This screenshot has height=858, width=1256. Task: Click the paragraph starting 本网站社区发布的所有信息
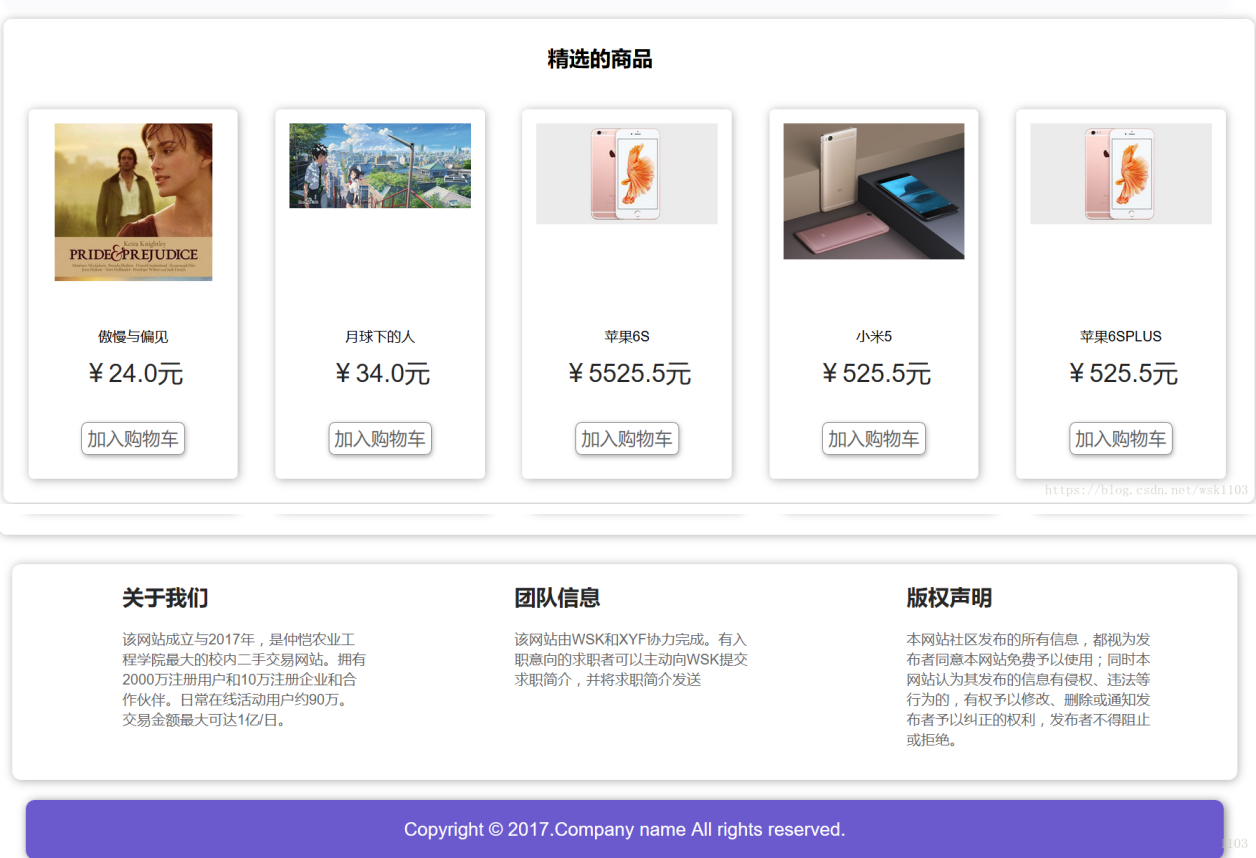point(1029,689)
